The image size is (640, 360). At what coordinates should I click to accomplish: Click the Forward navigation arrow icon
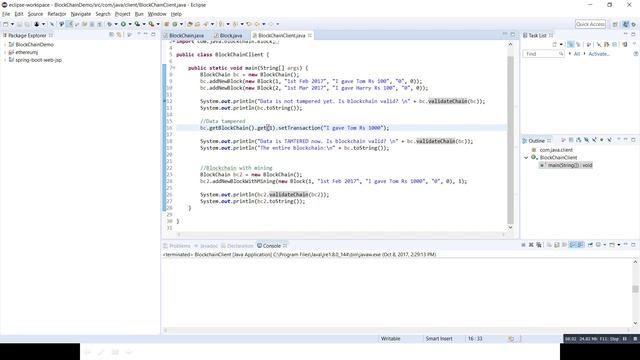(x=271, y=24)
